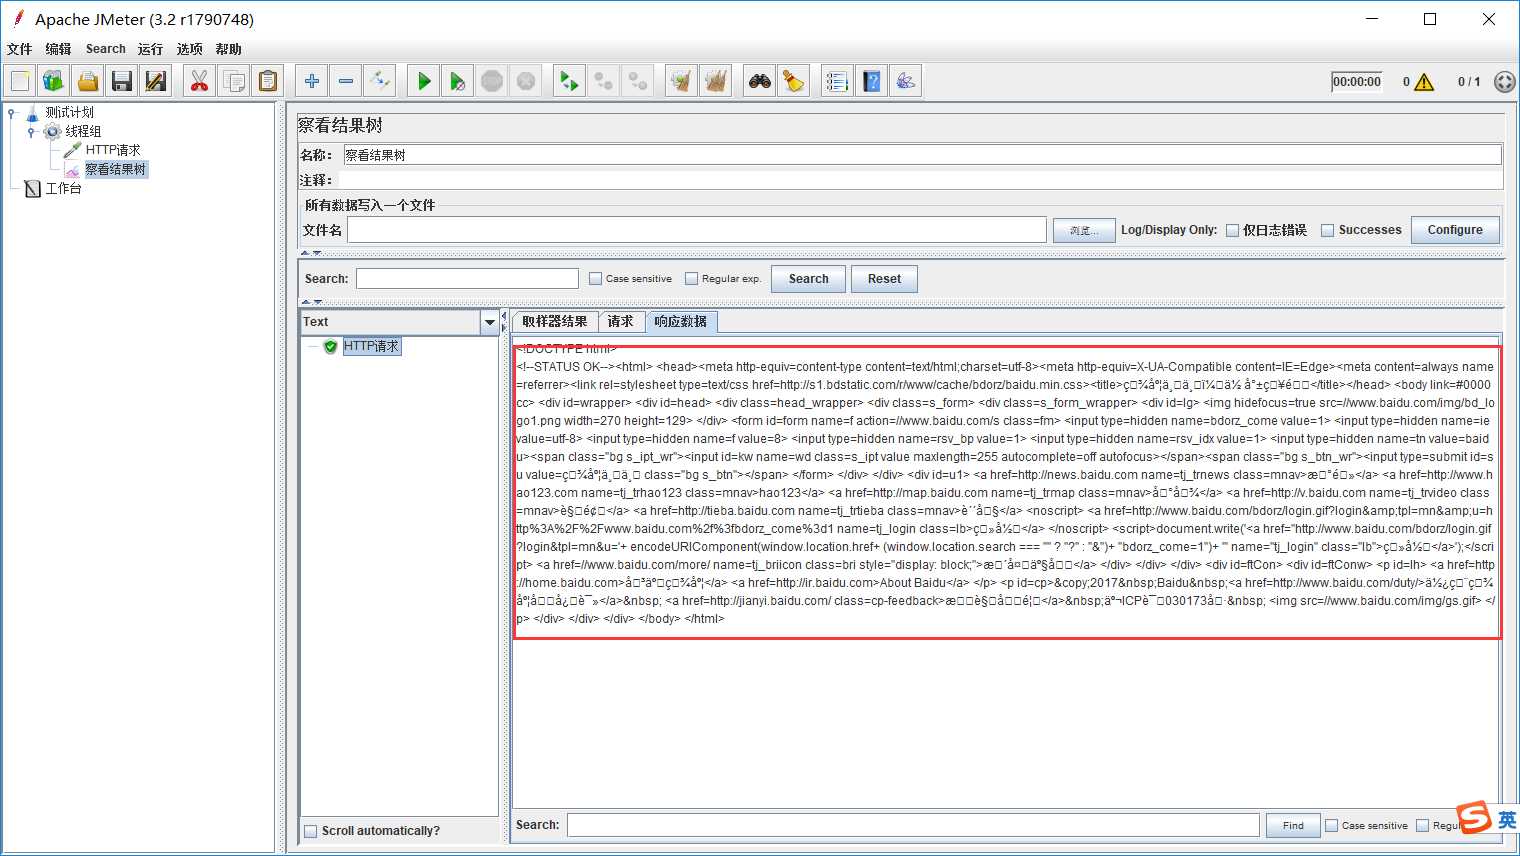Create a new test plan via toolbar
Image resolution: width=1520 pixels, height=856 pixels.
point(20,81)
